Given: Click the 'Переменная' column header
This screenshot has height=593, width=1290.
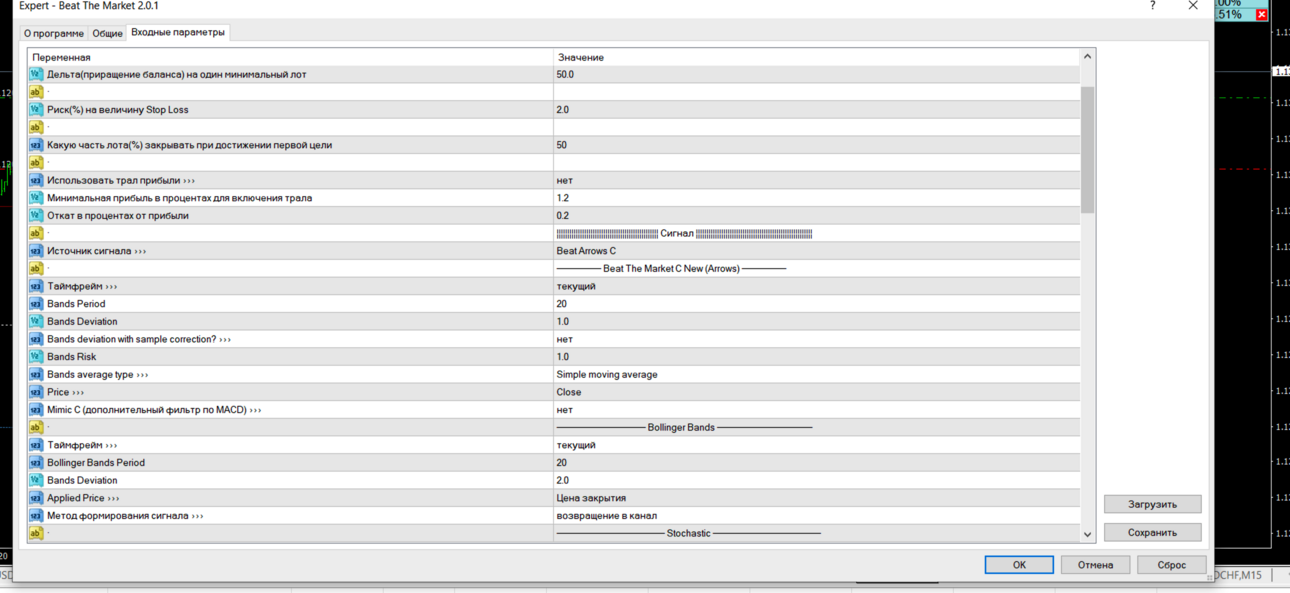Looking at the screenshot, I should 290,57.
